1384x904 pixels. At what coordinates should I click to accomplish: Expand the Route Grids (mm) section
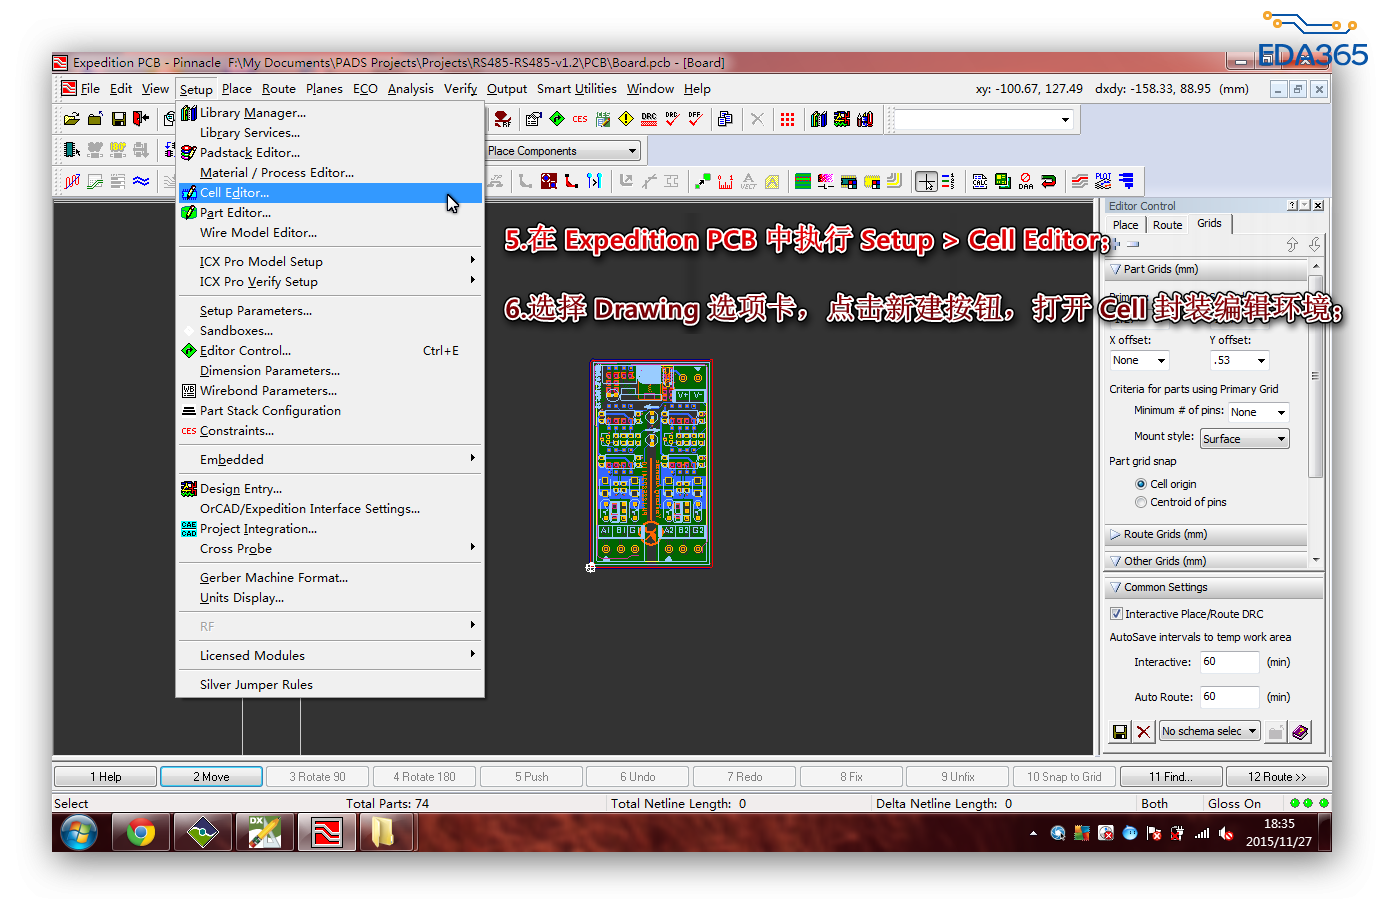[x=1205, y=534]
